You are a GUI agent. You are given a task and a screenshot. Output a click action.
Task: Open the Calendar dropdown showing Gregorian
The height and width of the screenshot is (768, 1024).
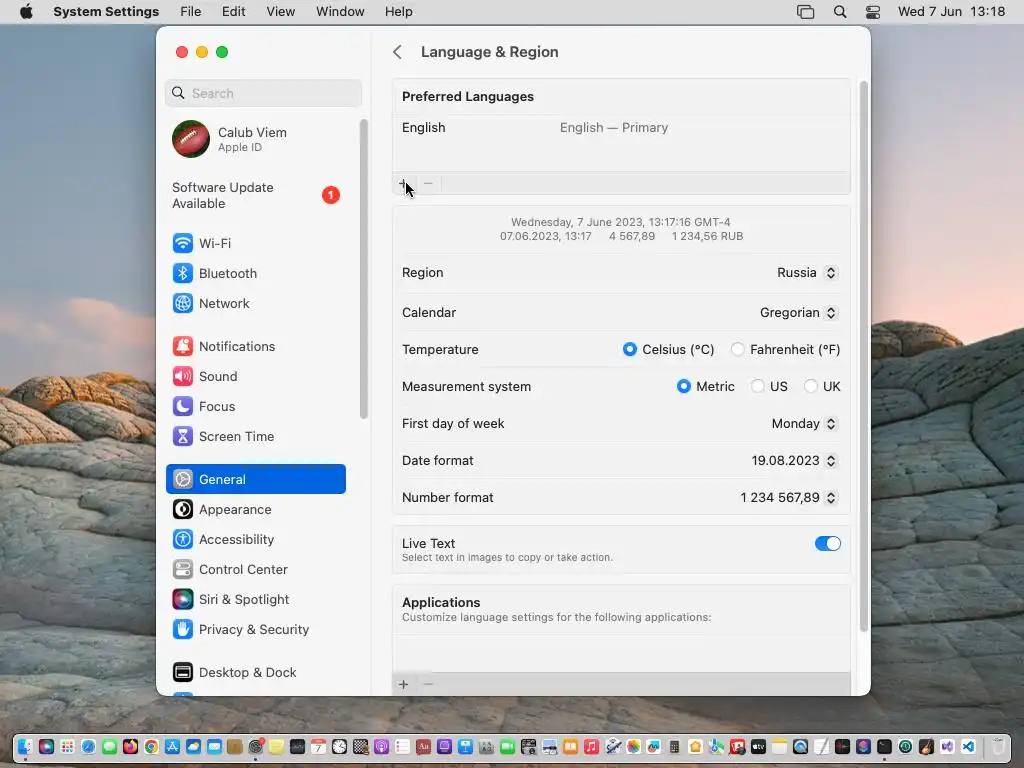799,313
